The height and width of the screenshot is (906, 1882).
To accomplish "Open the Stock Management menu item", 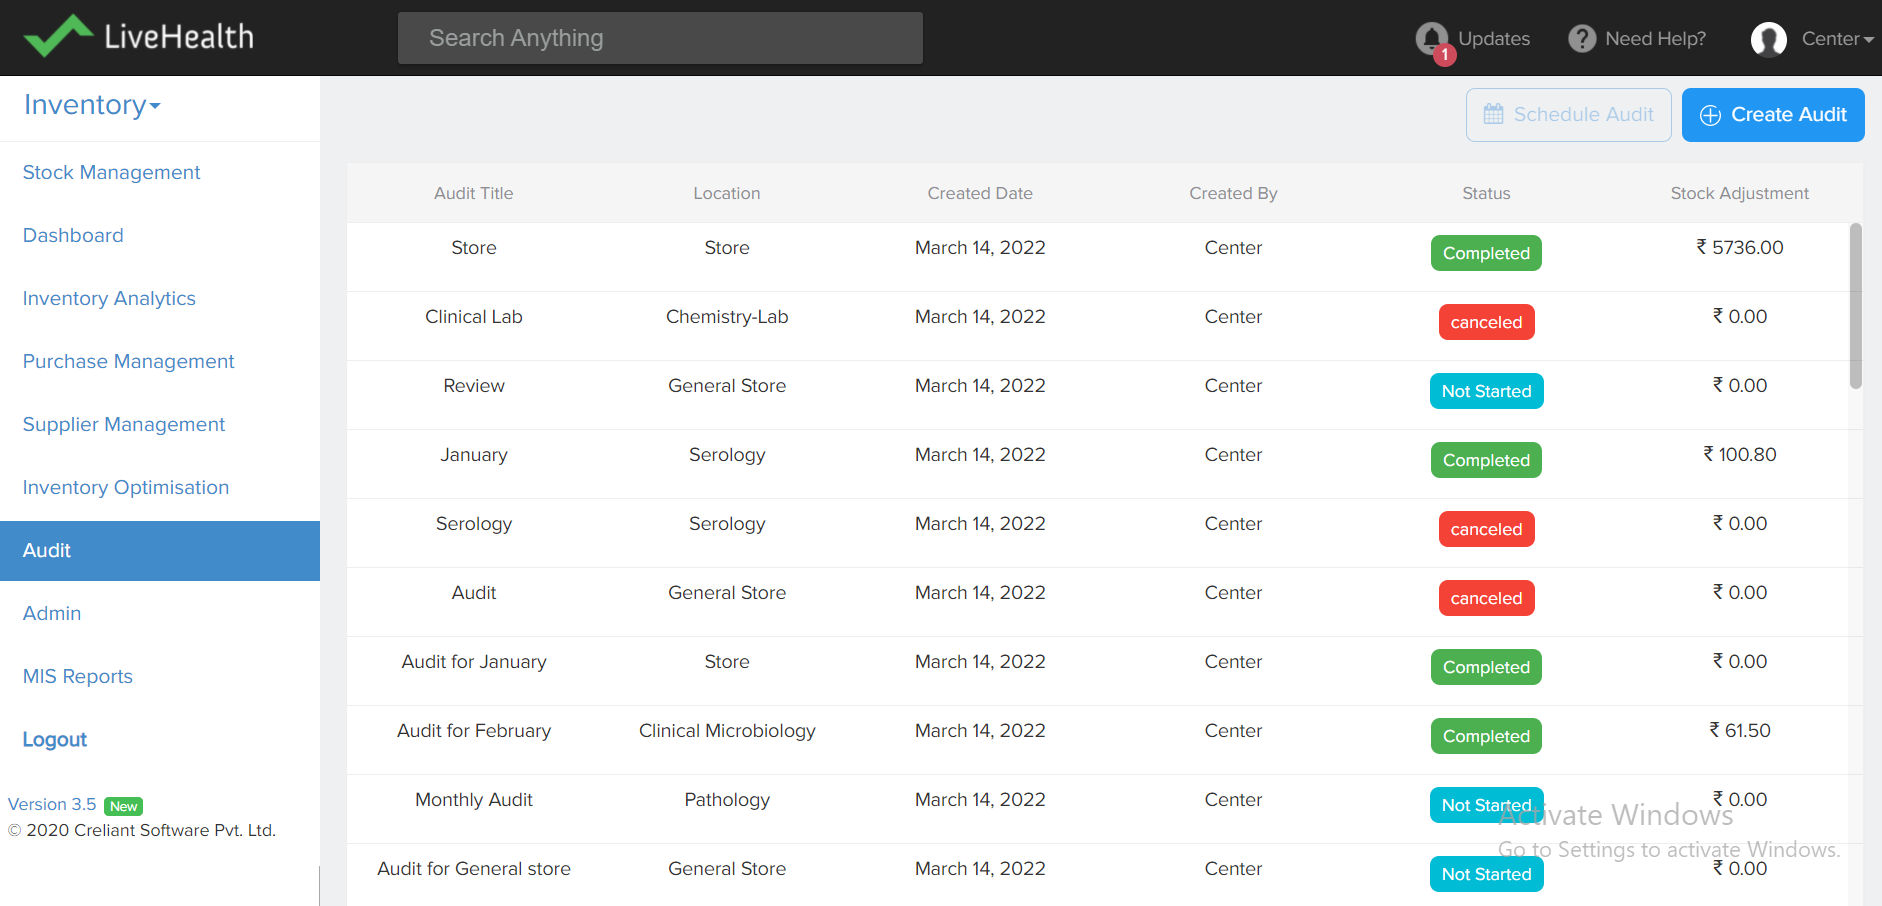I will (111, 172).
